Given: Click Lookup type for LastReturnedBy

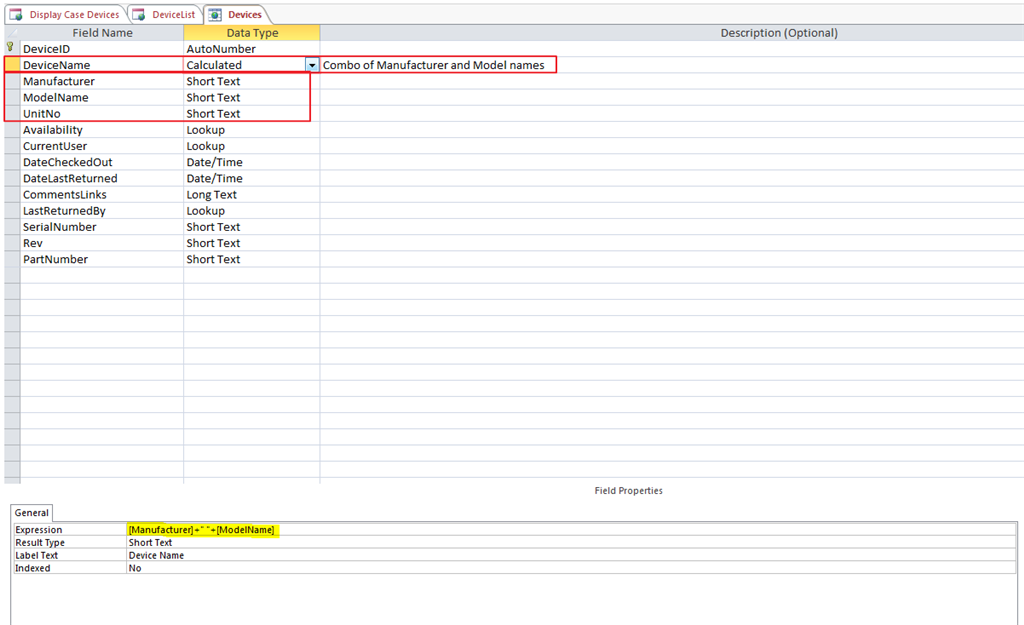Looking at the screenshot, I should click(251, 211).
